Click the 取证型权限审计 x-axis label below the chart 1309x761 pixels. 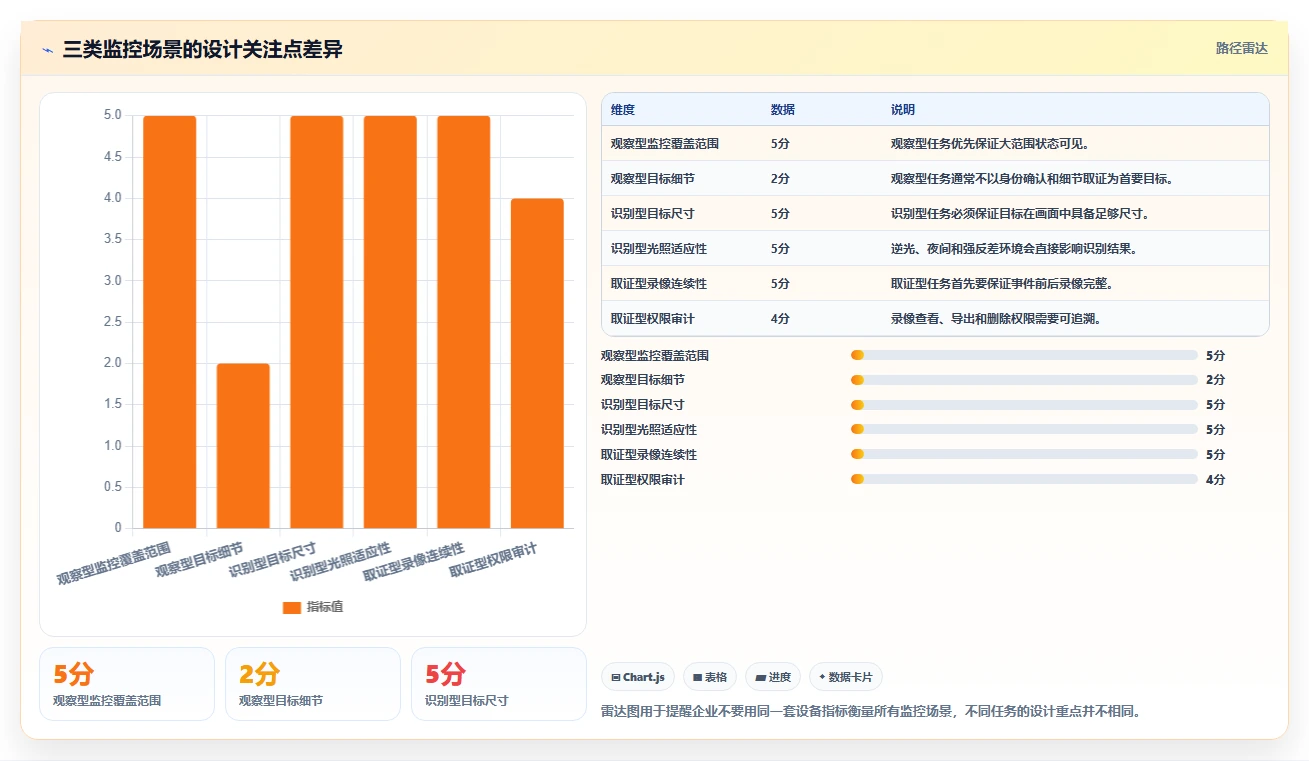coord(494,559)
